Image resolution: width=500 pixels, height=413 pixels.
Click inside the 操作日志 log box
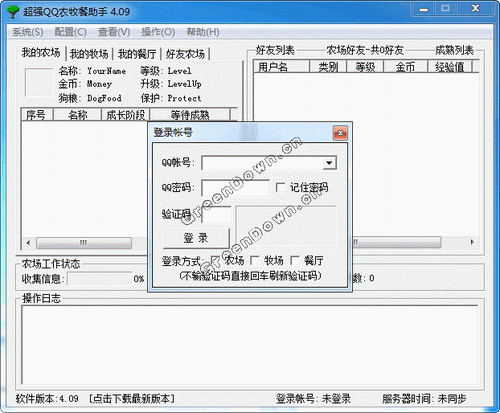[x=250, y=345]
